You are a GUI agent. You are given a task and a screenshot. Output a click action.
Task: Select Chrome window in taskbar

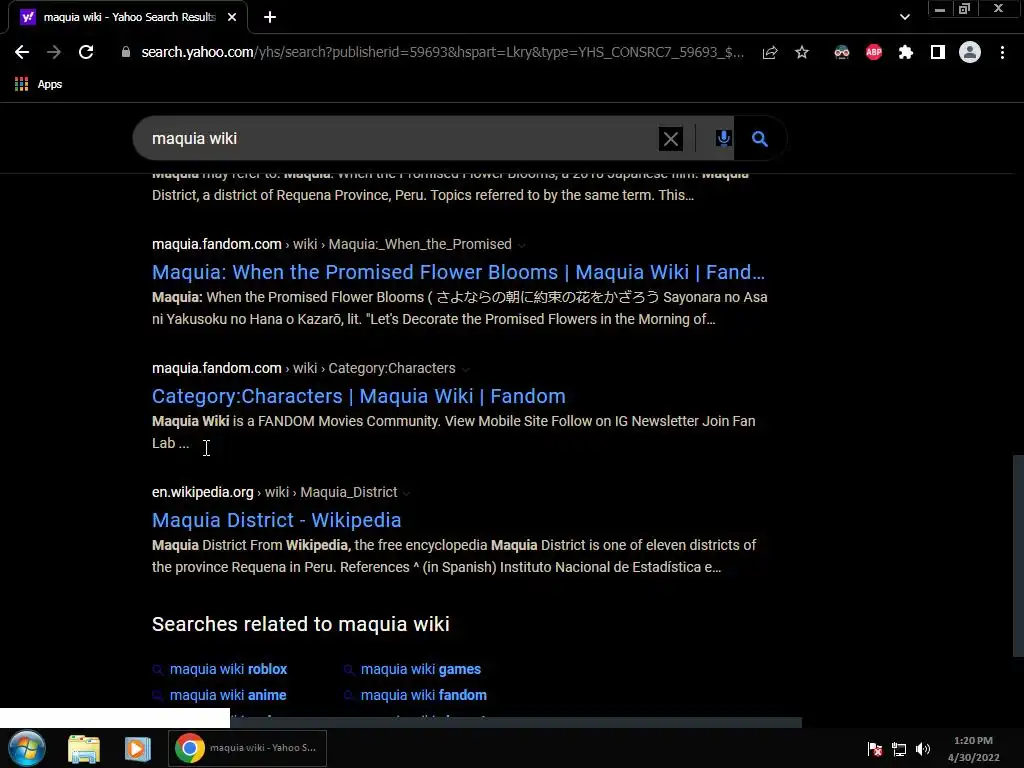click(x=248, y=748)
